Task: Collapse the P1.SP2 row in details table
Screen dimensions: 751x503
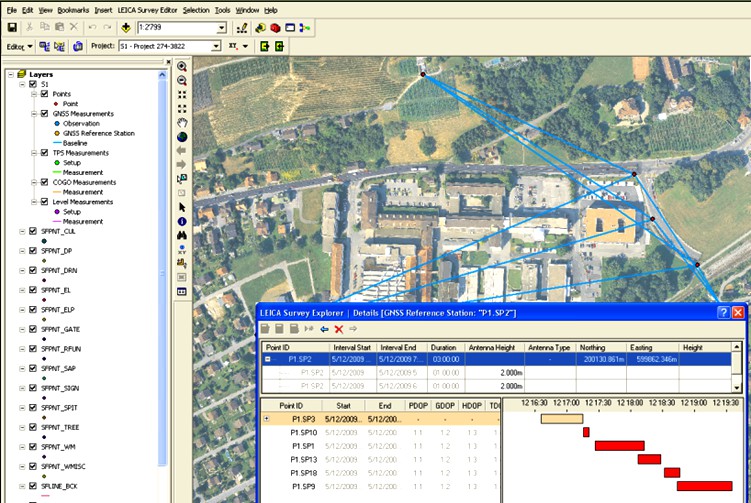Action: (268, 359)
